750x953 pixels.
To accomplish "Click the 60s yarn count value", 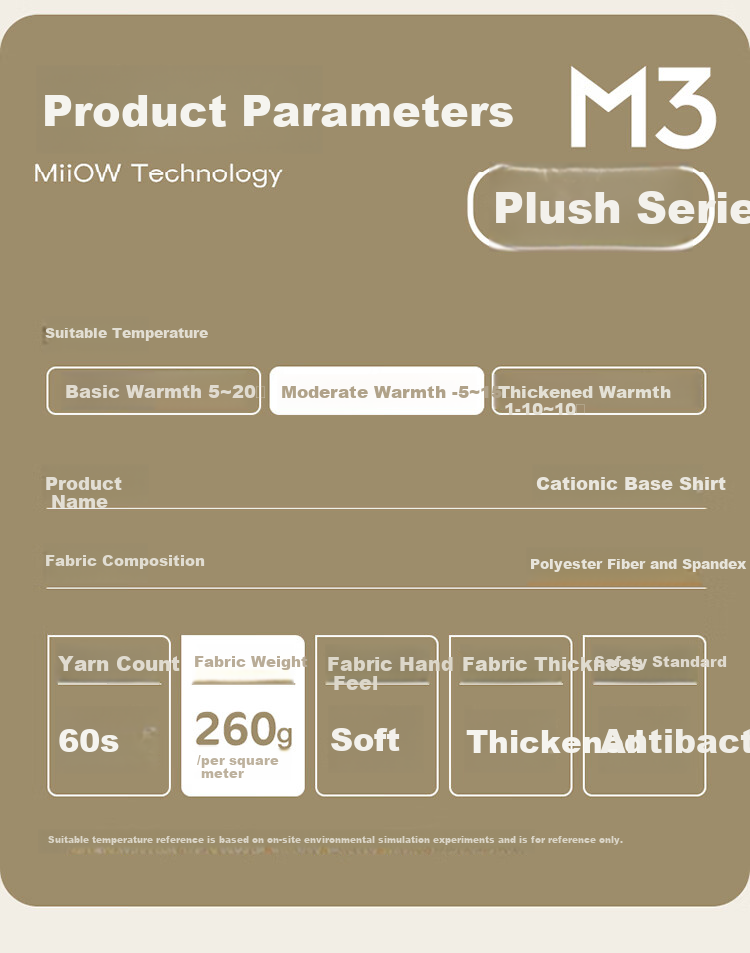I will click(x=89, y=741).
